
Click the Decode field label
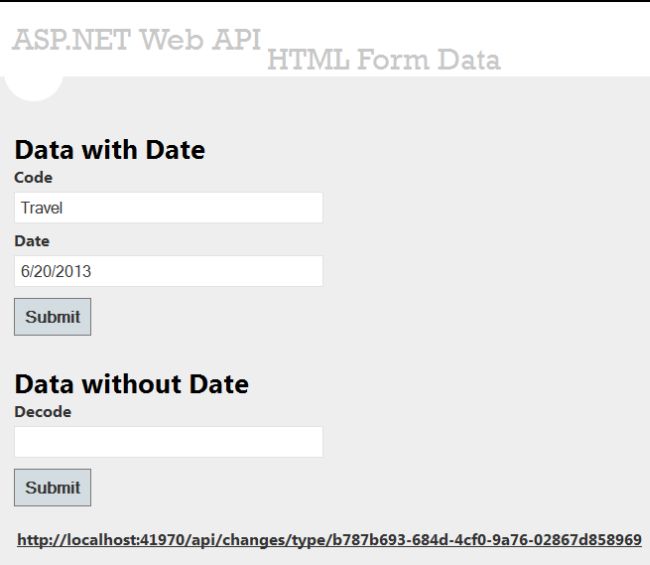pos(43,411)
